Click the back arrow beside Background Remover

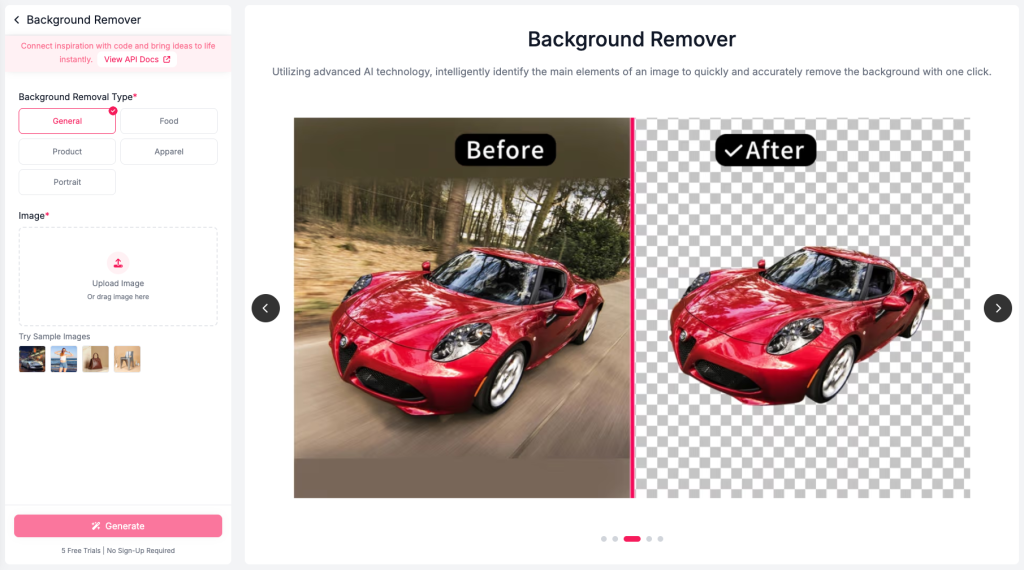point(16,20)
